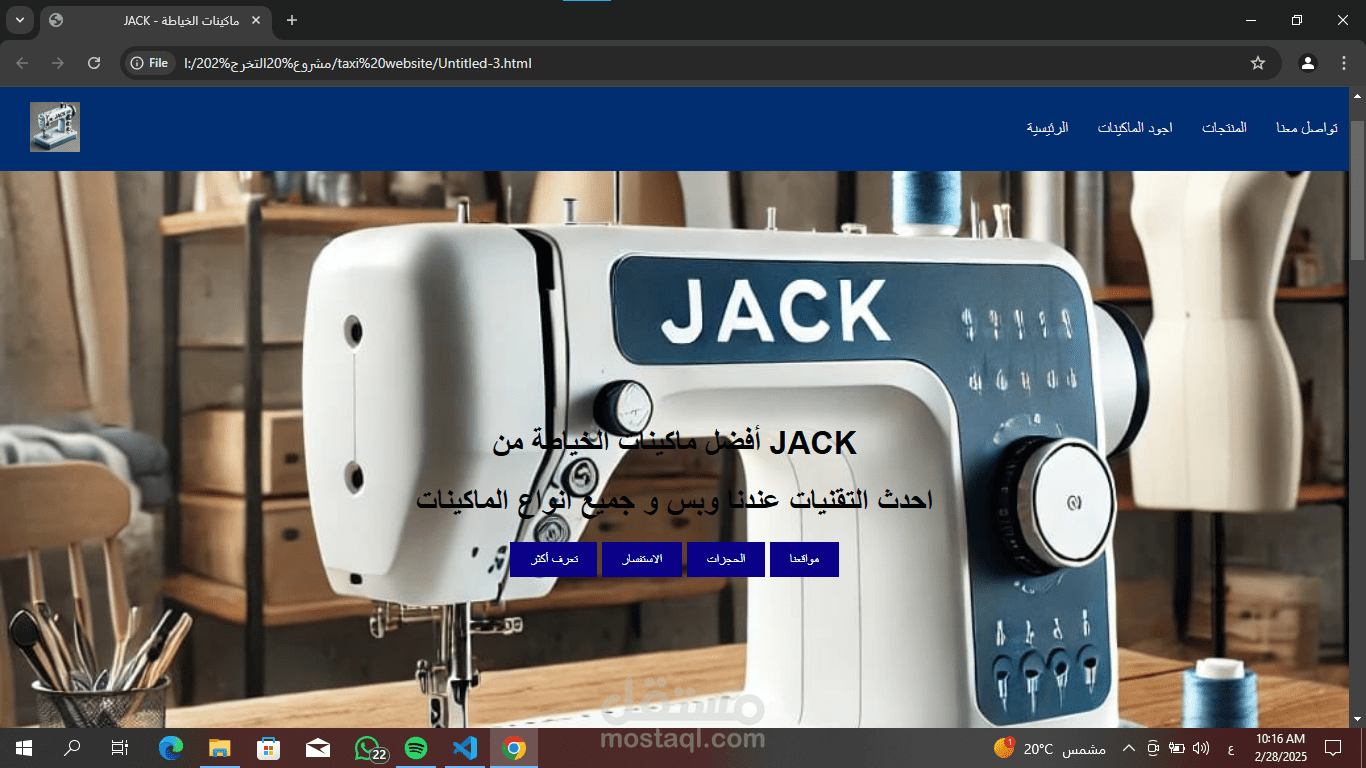Click the browser forward arrow
Image resolution: width=1366 pixels, height=768 pixels.
tap(58, 63)
